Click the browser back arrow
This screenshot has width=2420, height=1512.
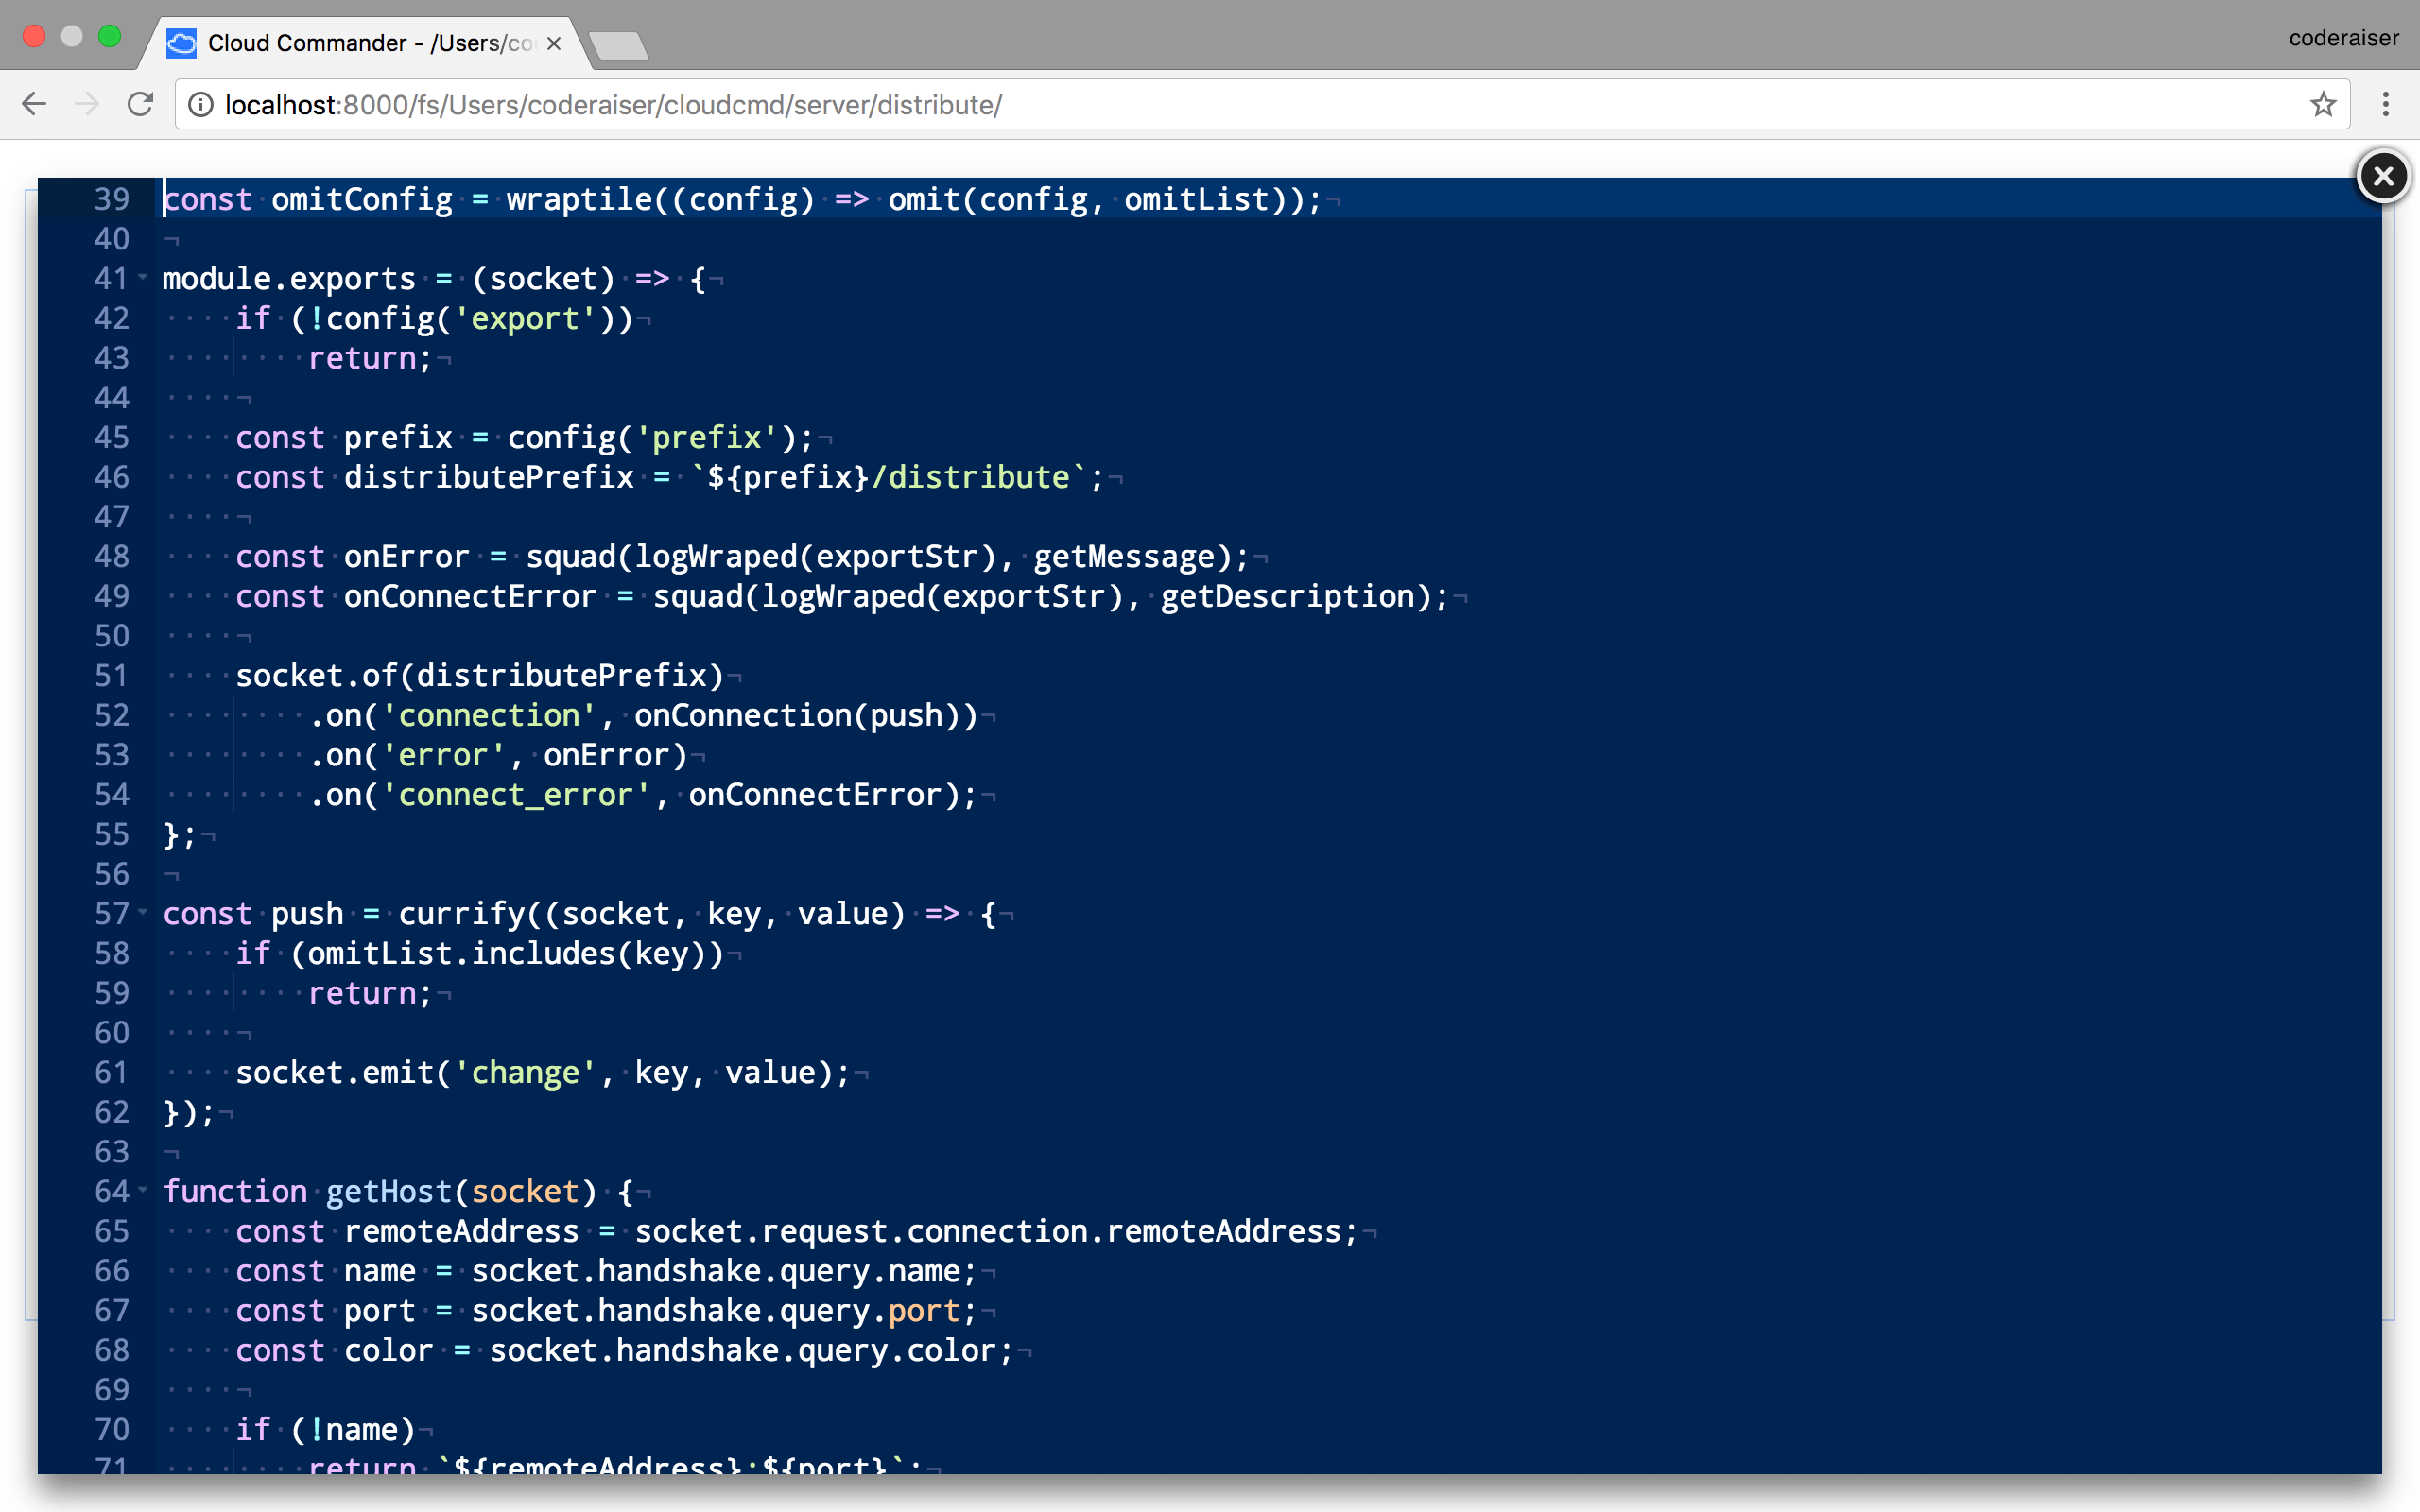point(34,104)
